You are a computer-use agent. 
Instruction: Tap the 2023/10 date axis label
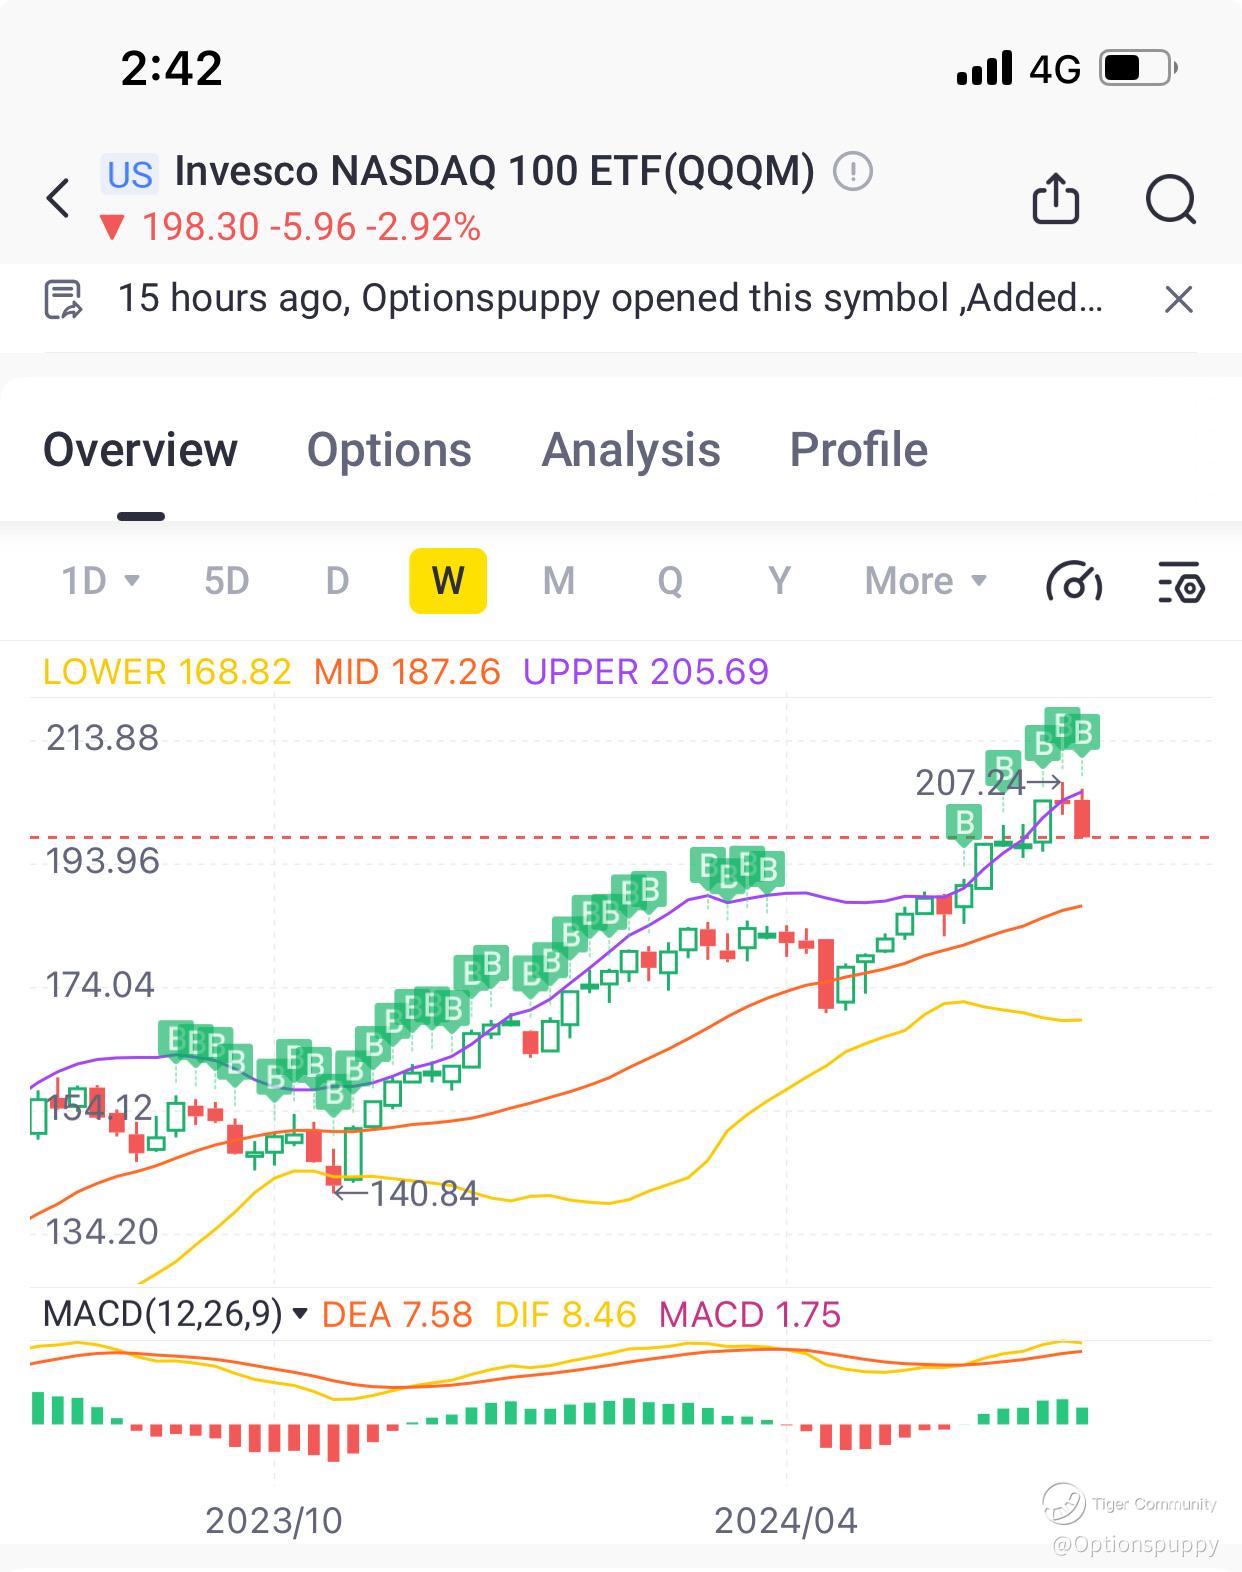(x=274, y=1521)
